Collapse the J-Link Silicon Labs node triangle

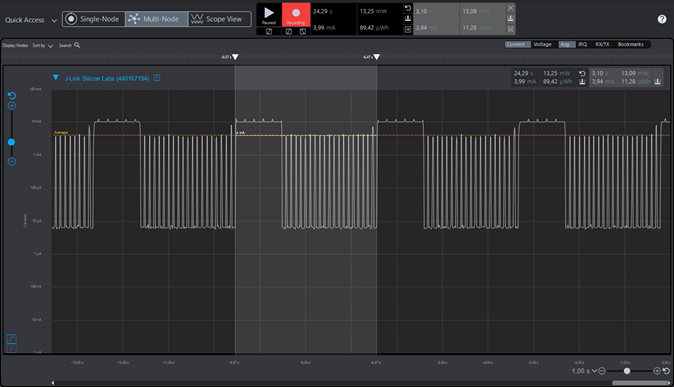click(55, 77)
